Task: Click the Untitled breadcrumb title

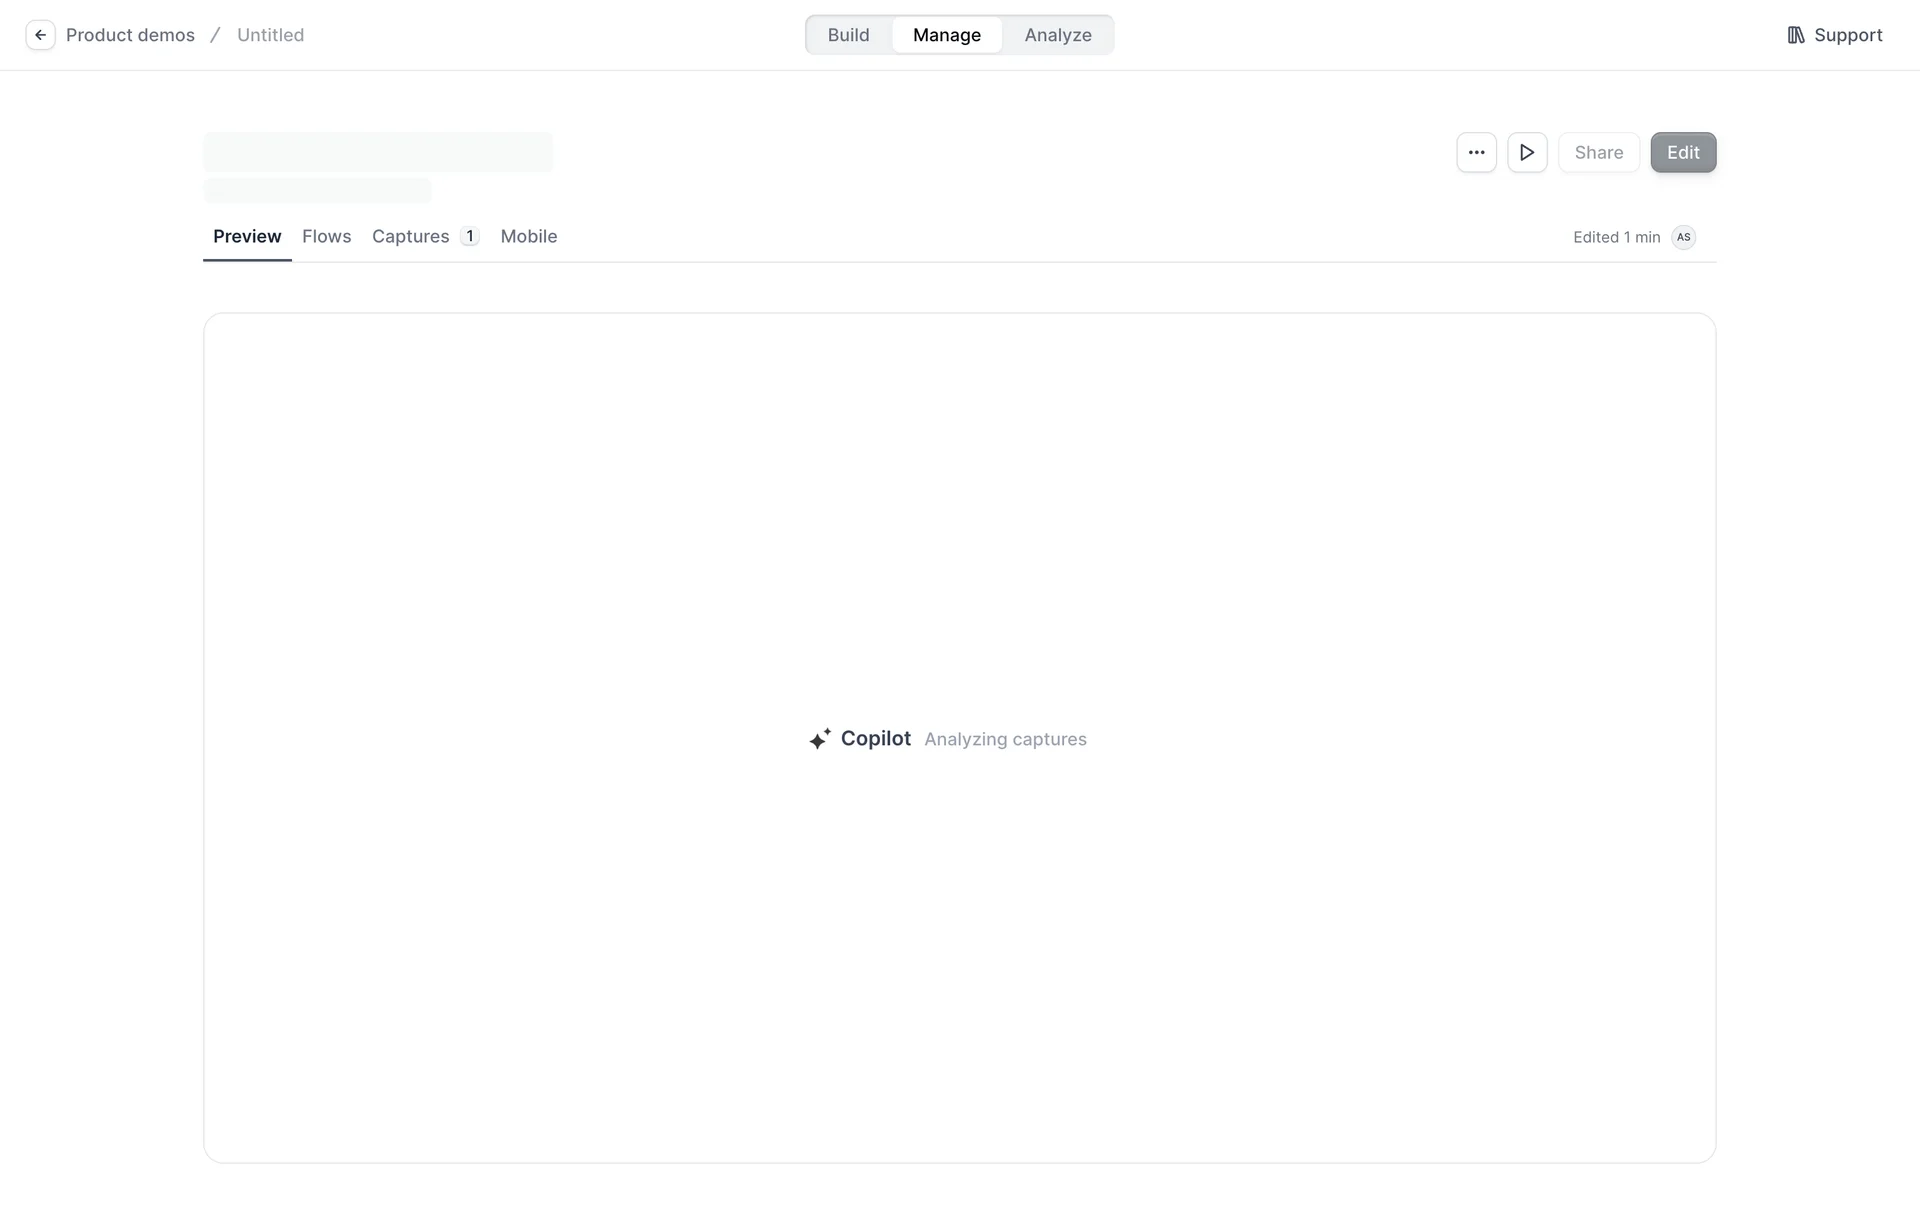Action: 270,35
